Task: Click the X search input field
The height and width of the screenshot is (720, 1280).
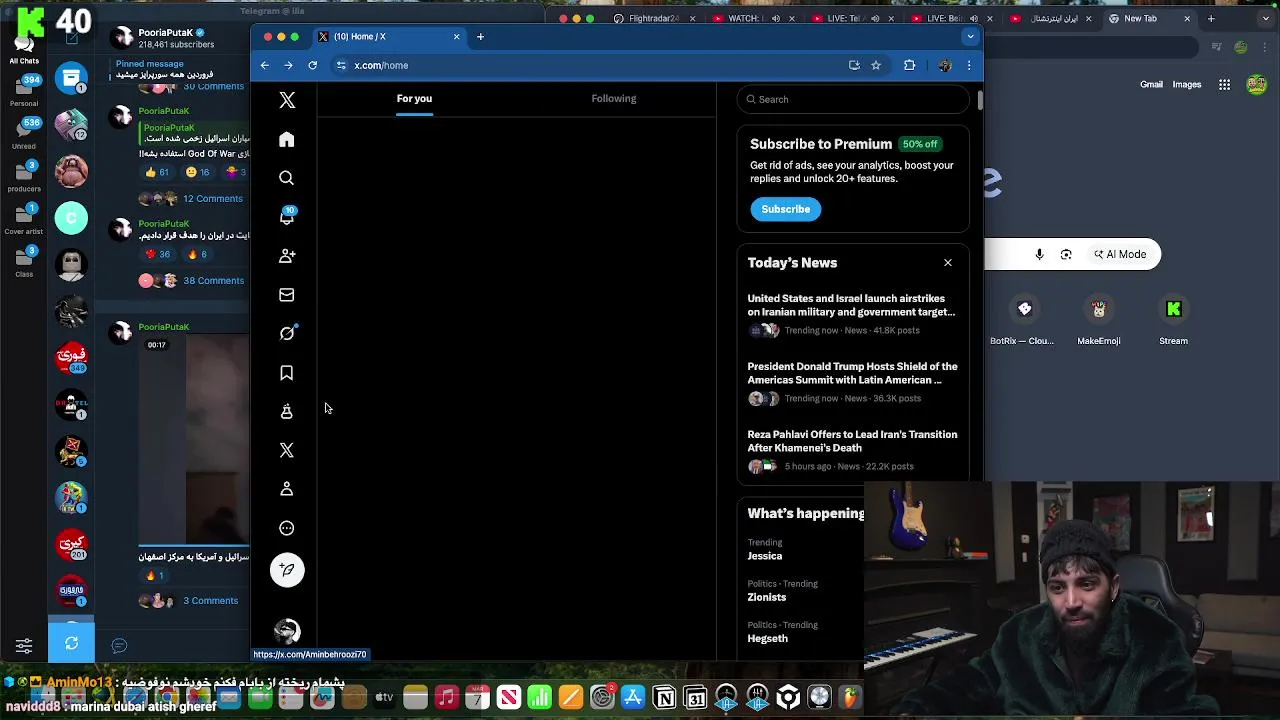Action: [x=854, y=99]
